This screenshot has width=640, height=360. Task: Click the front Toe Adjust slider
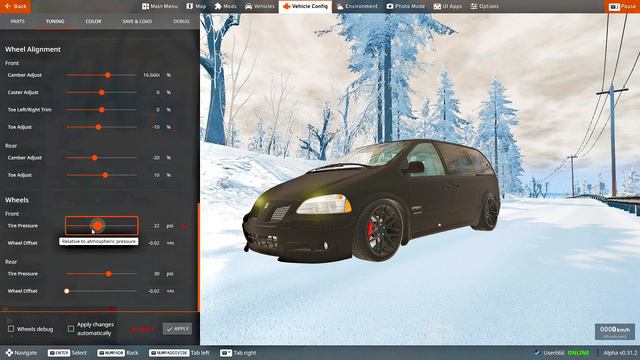coord(101,127)
